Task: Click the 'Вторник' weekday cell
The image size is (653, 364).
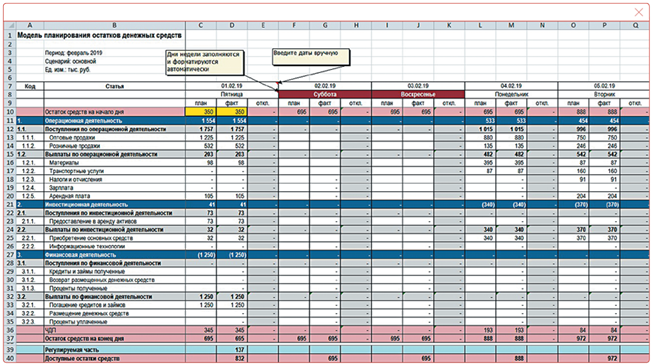Action: [604, 95]
